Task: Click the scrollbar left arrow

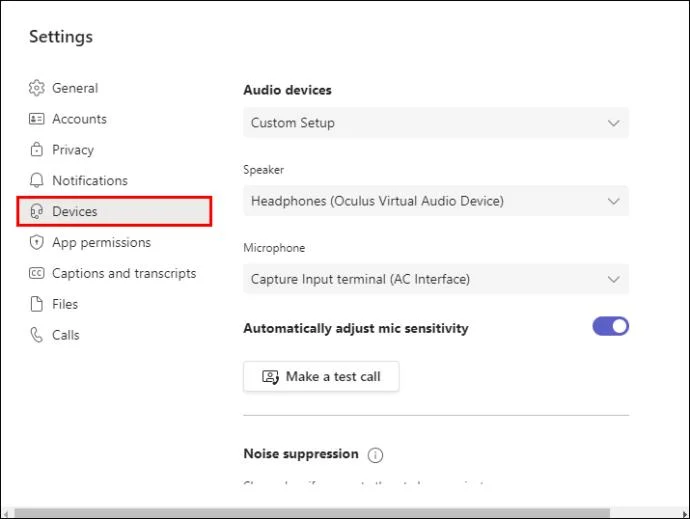Action: (6, 514)
